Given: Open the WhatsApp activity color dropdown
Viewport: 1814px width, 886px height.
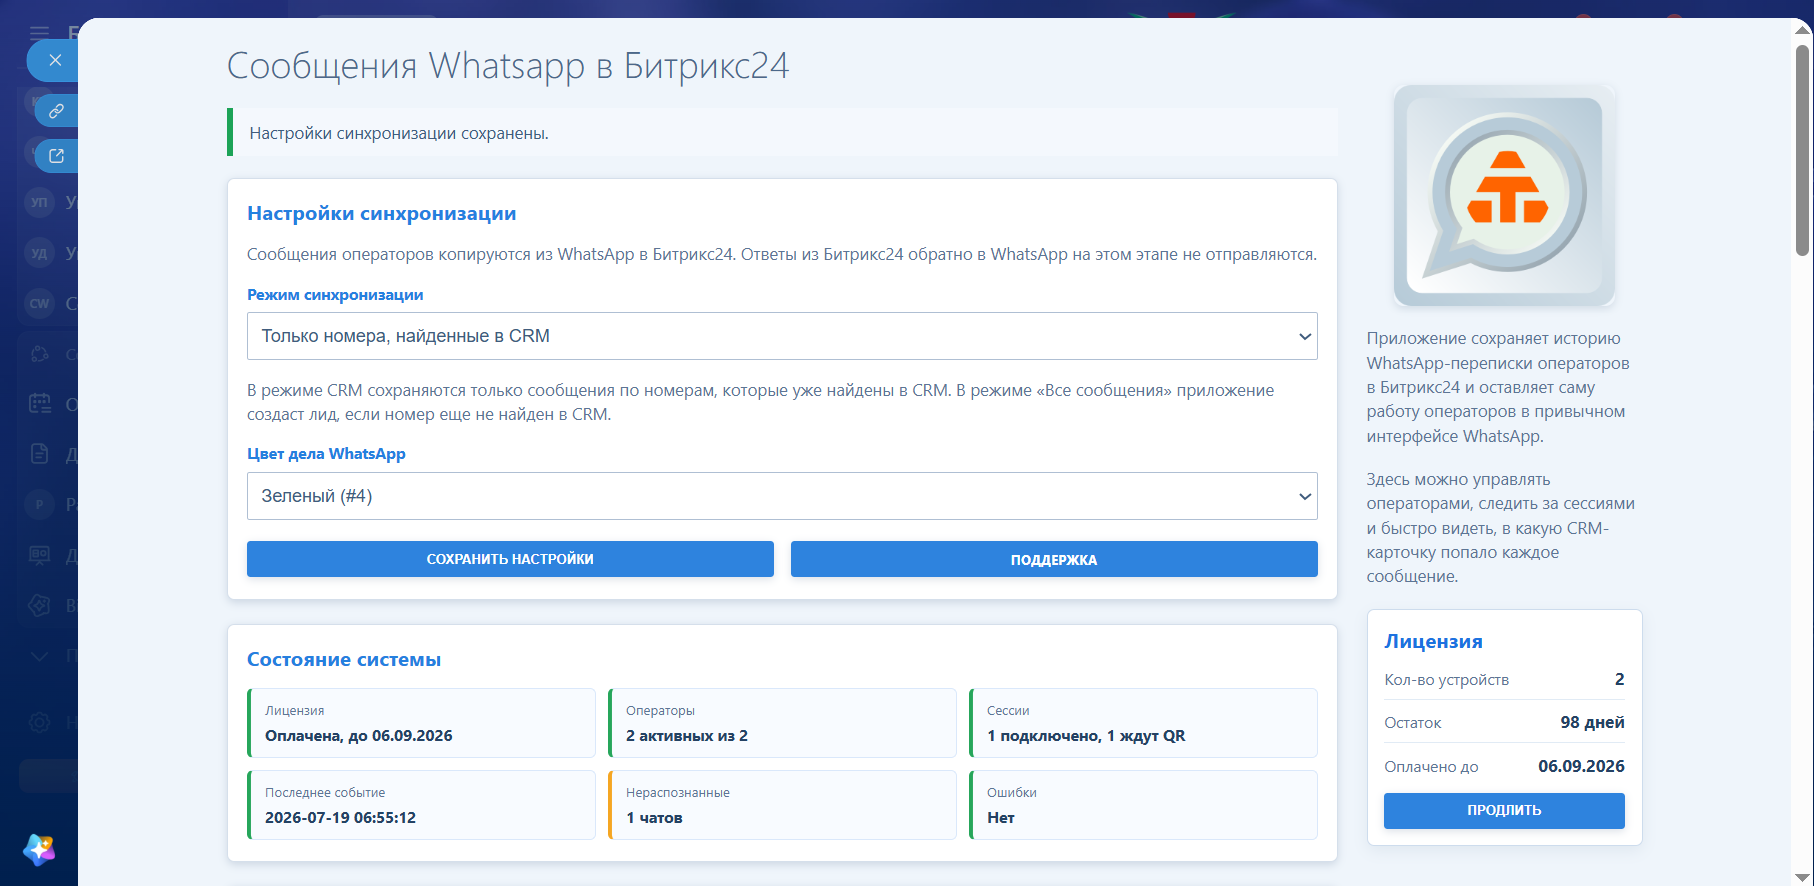Looking at the screenshot, I should coord(782,496).
